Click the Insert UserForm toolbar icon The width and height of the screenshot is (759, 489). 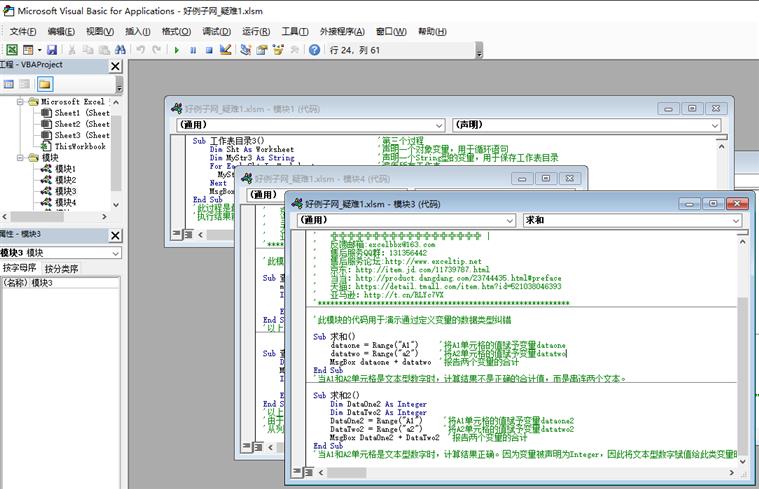[28, 49]
